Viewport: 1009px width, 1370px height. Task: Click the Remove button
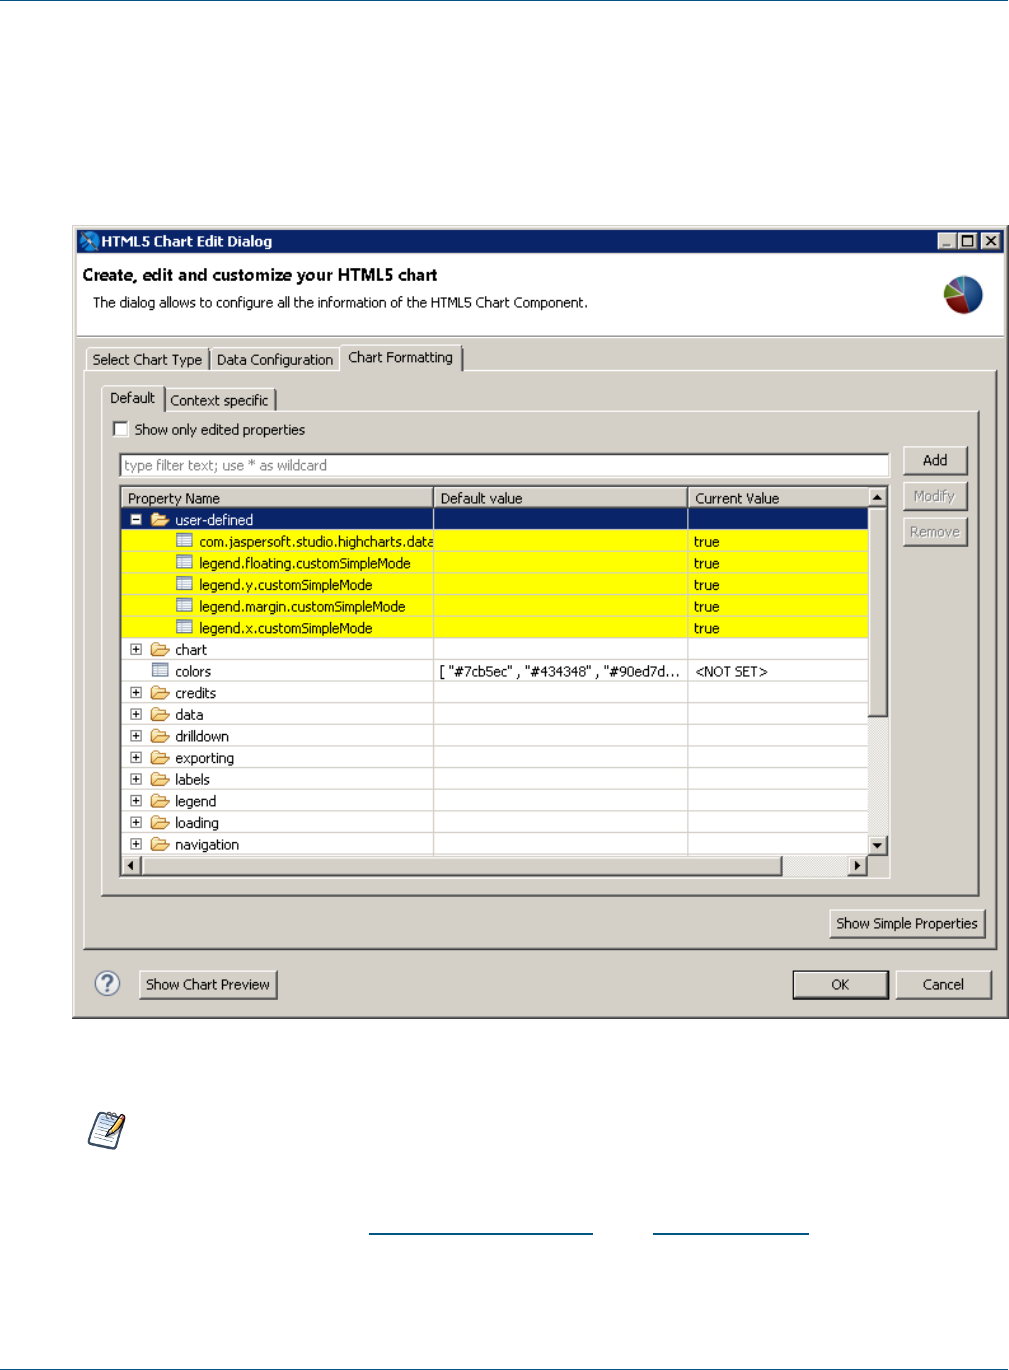coord(935,532)
